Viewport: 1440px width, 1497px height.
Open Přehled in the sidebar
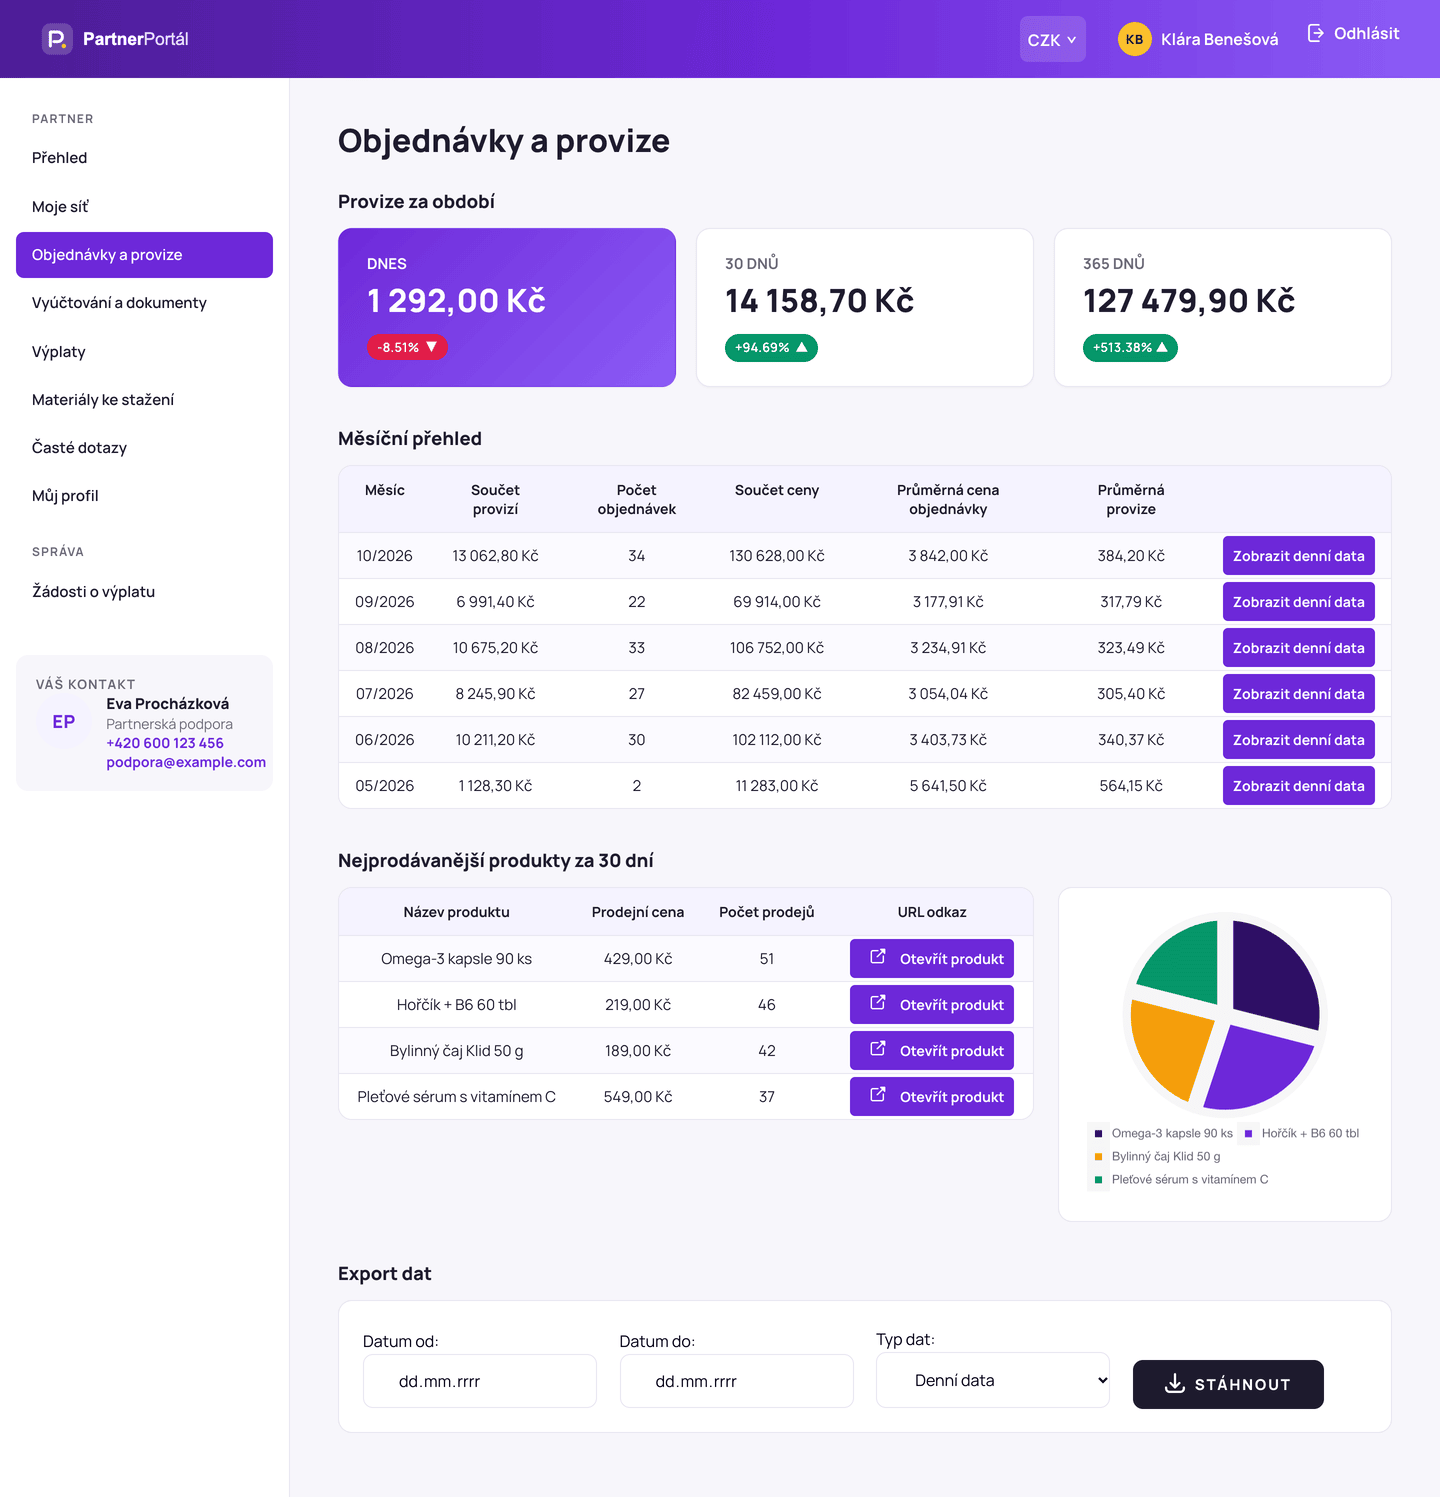[144, 158]
